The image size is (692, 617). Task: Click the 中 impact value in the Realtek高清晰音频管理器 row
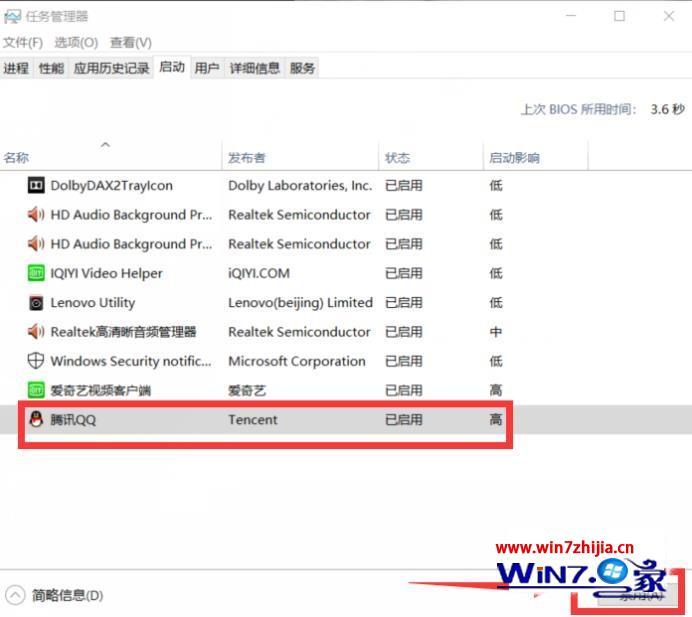[x=496, y=332]
